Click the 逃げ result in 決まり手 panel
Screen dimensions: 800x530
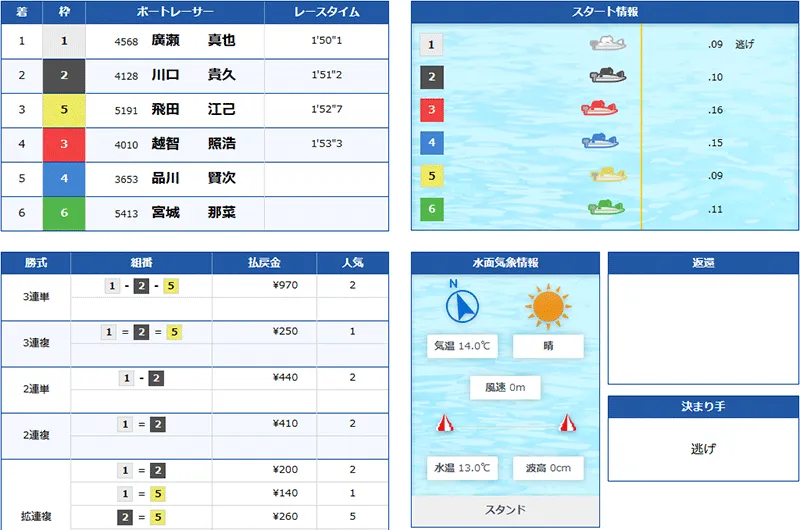pyautogui.click(x=703, y=449)
